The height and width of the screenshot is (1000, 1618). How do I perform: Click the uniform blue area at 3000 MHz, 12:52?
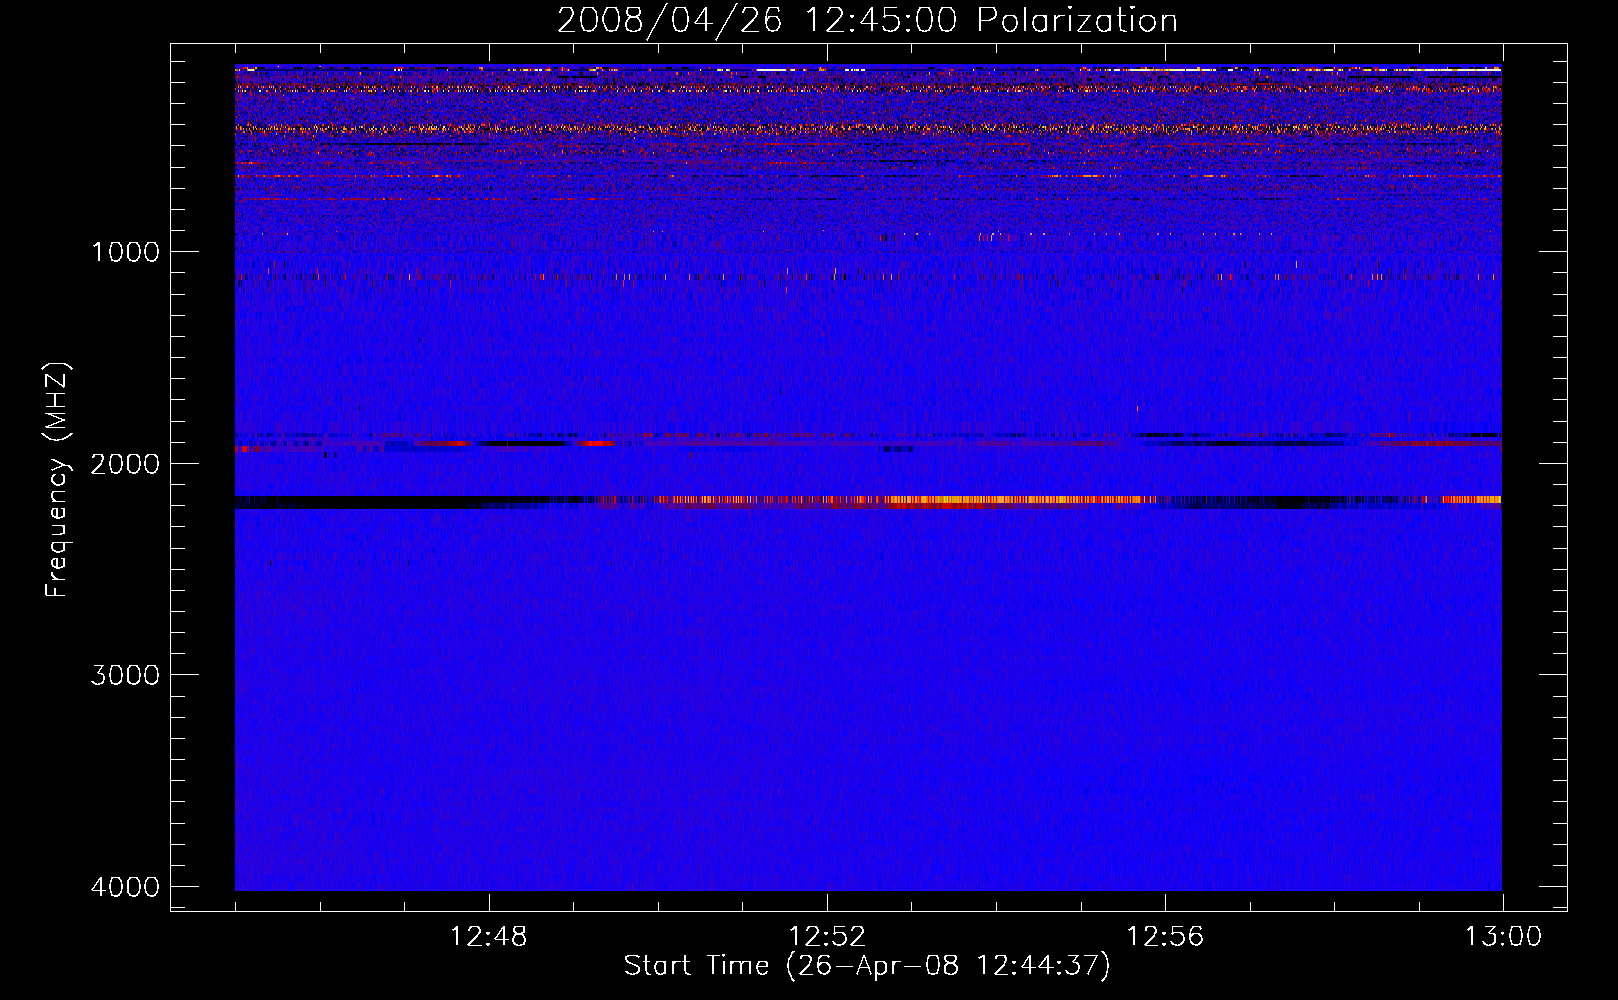(x=827, y=674)
